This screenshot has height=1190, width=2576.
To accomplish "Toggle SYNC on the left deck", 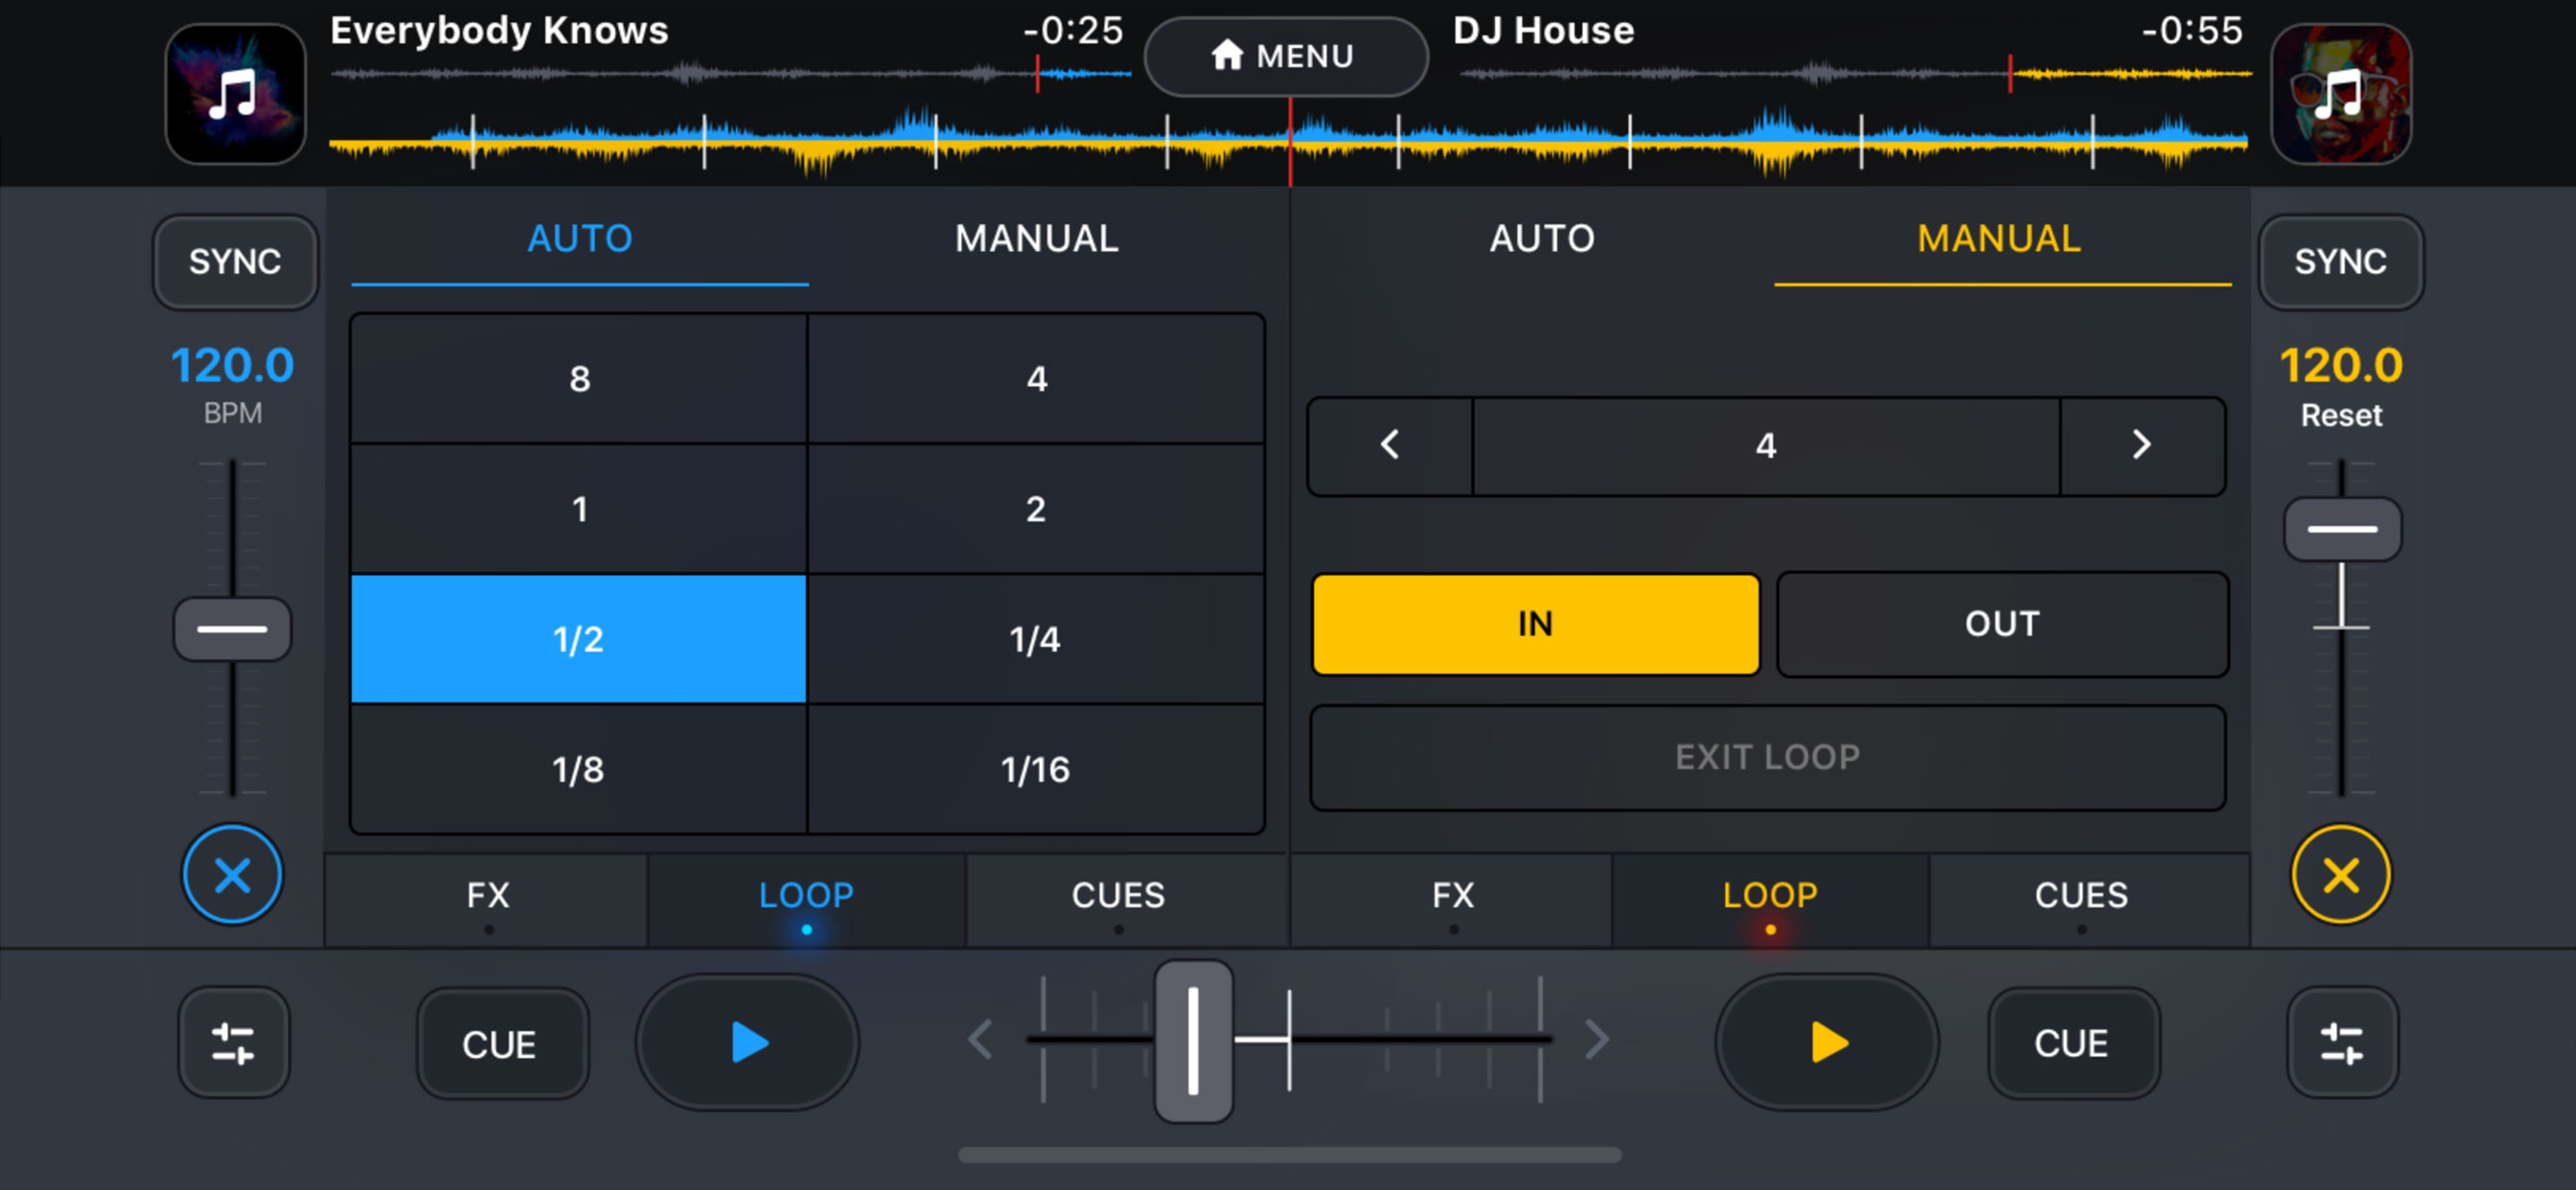I will coord(235,262).
